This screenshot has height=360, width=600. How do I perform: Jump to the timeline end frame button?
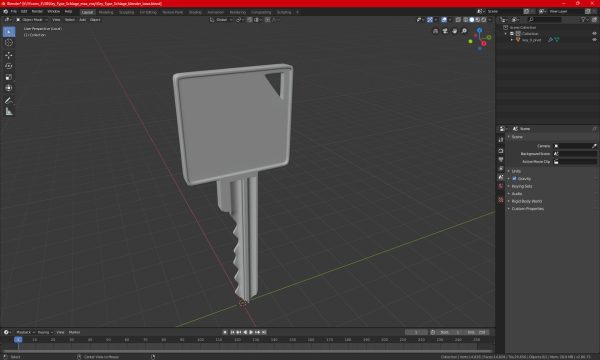point(264,332)
